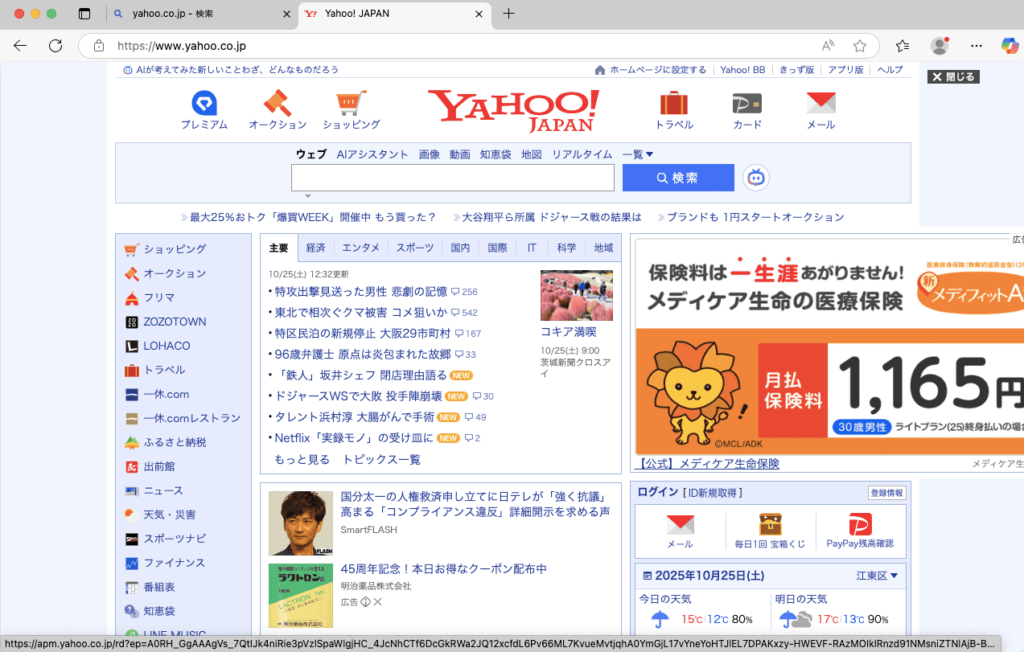This screenshot has height=652, width=1024.
Task: Open the もっと見る news link
Action: 302,459
